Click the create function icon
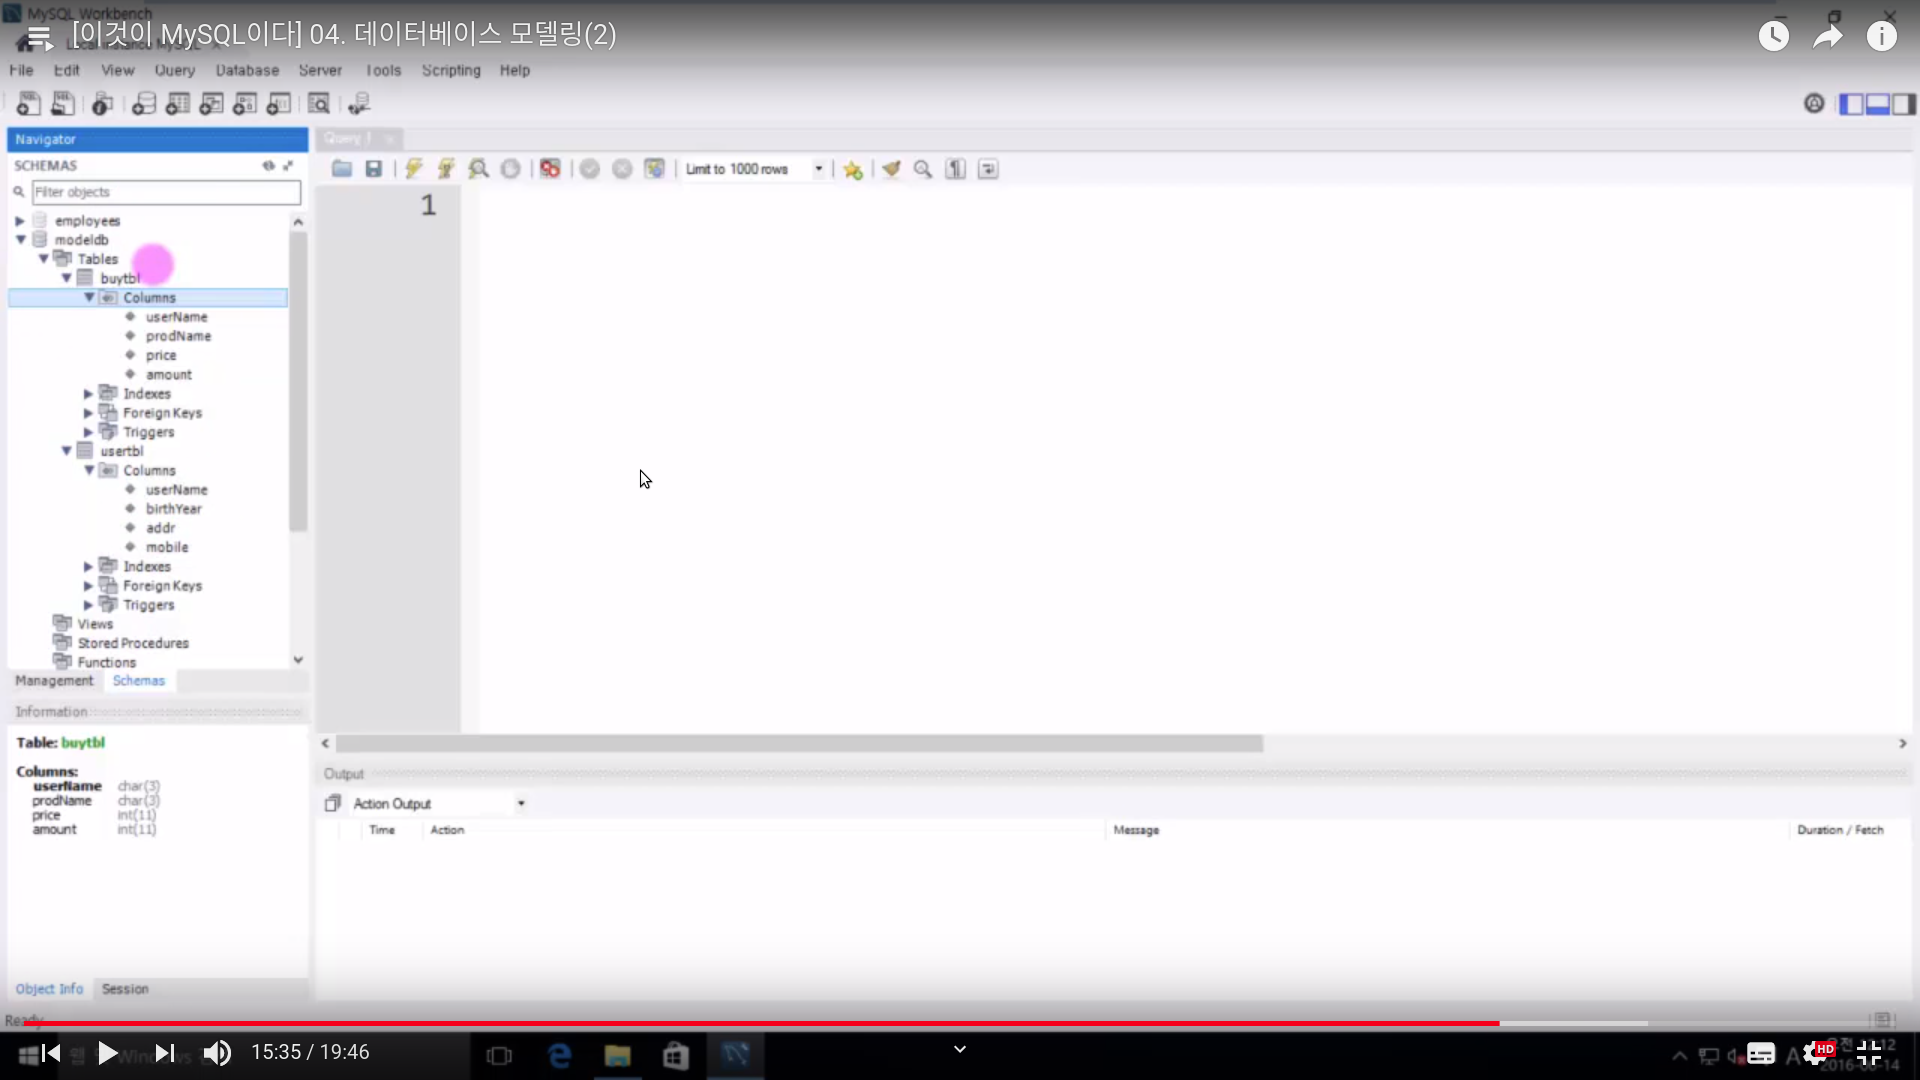The height and width of the screenshot is (1080, 1920). [x=279, y=103]
